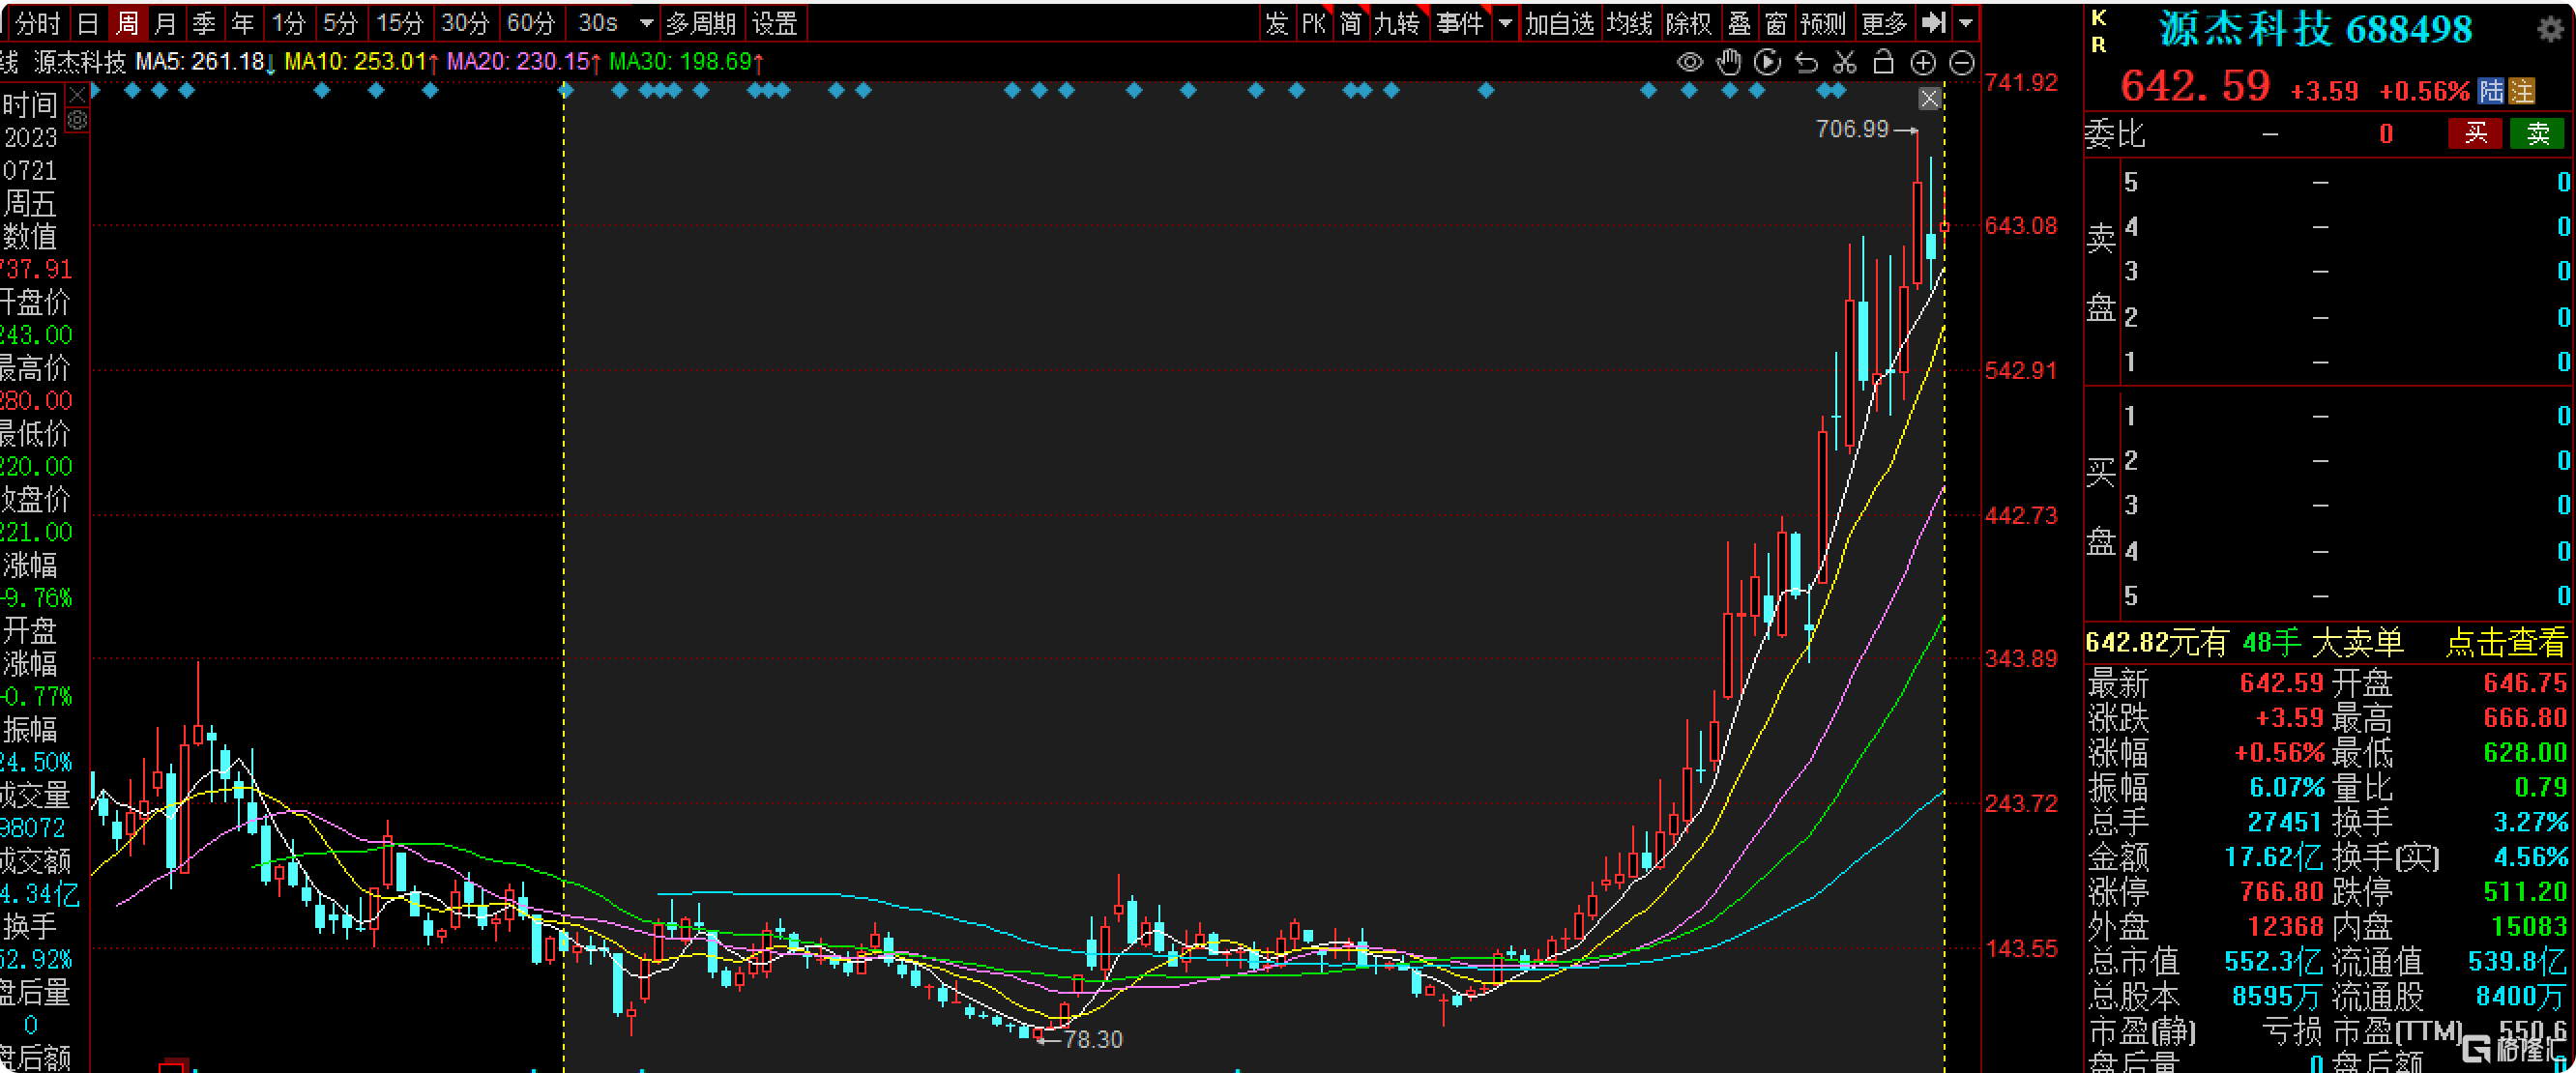Viewport: 2576px width, 1073px height.
Task: Open the 更多 more menu
Action: [1885, 22]
